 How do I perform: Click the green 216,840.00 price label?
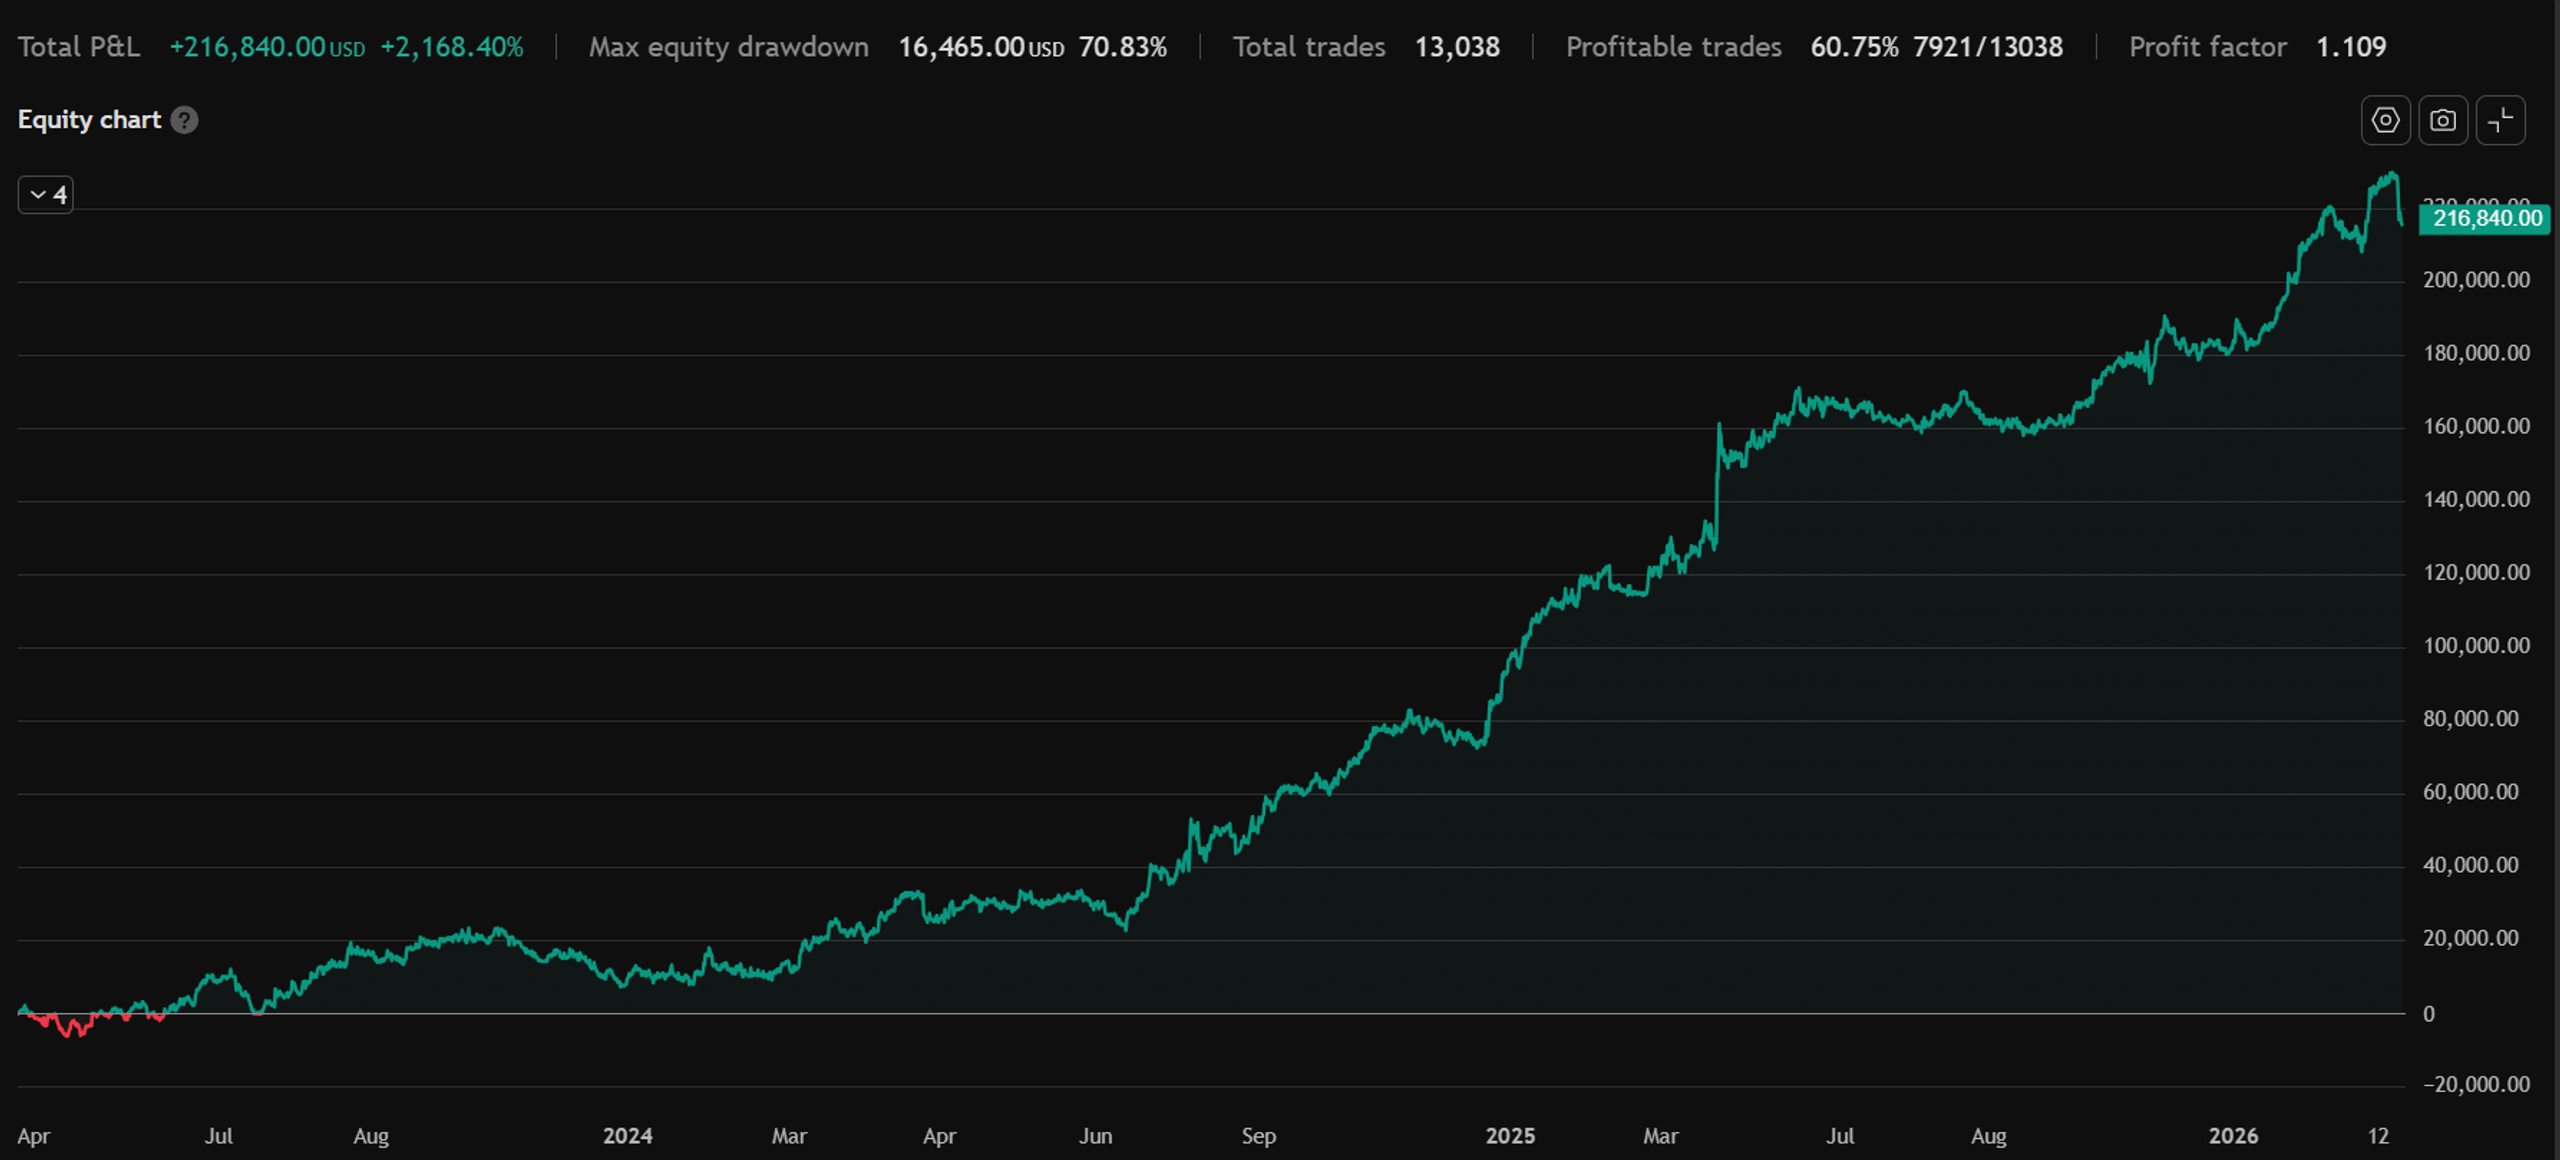pos(2485,218)
